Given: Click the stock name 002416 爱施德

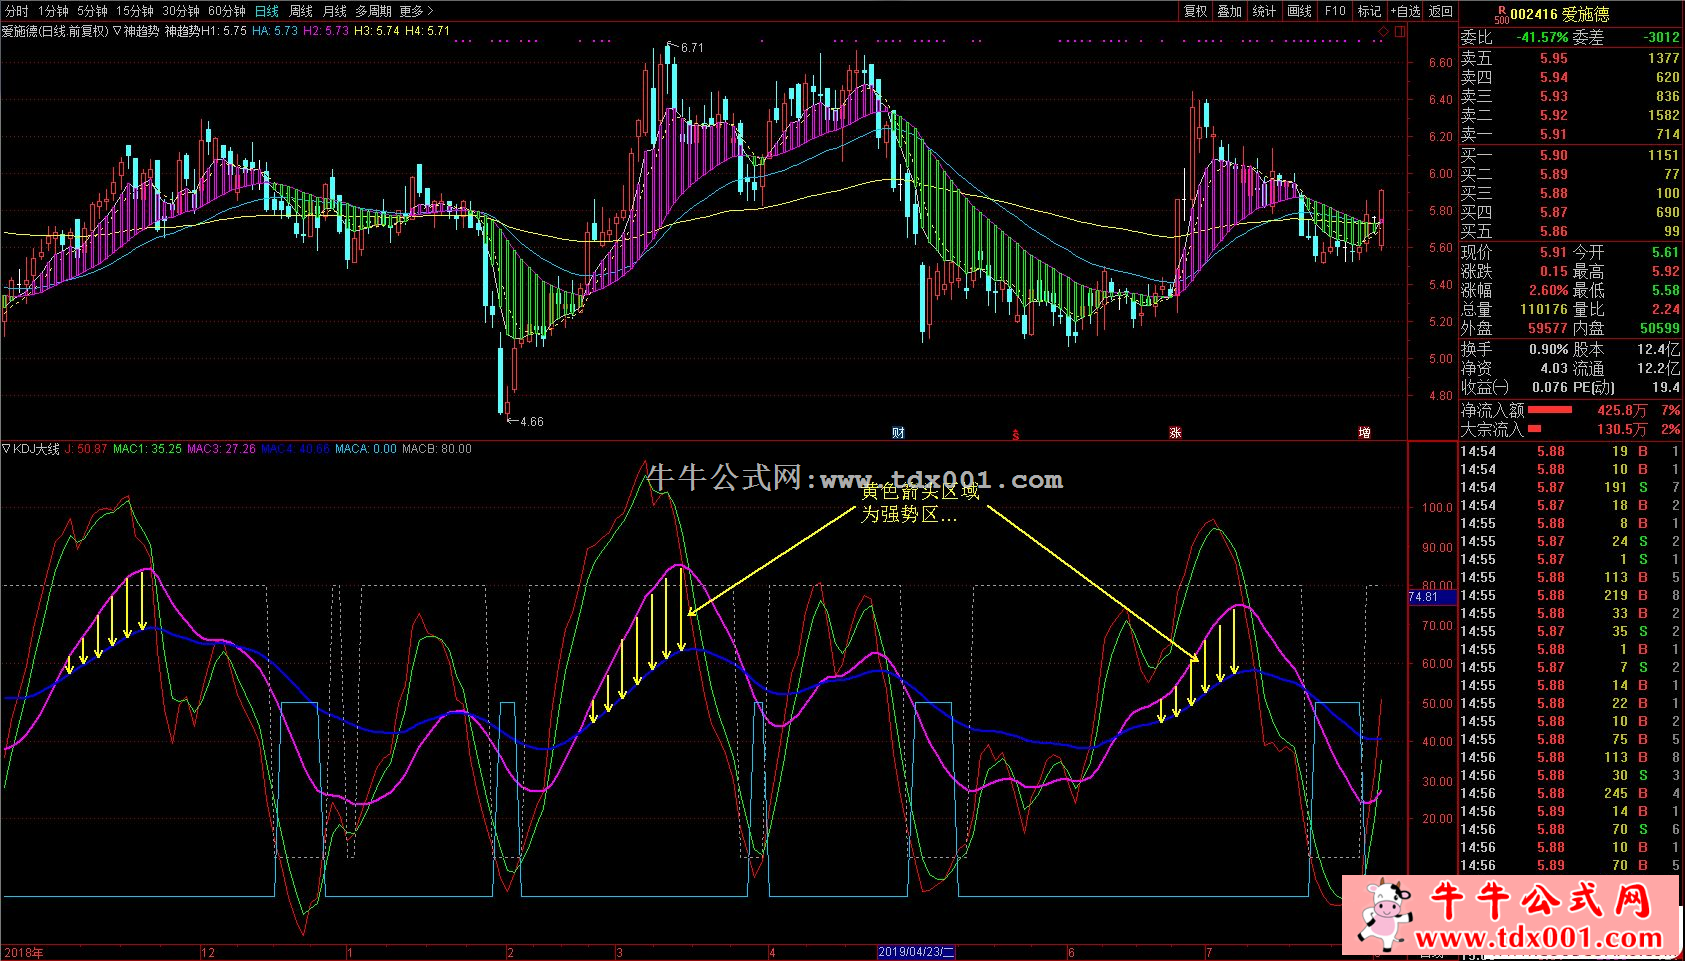Looking at the screenshot, I should [x=1560, y=14].
